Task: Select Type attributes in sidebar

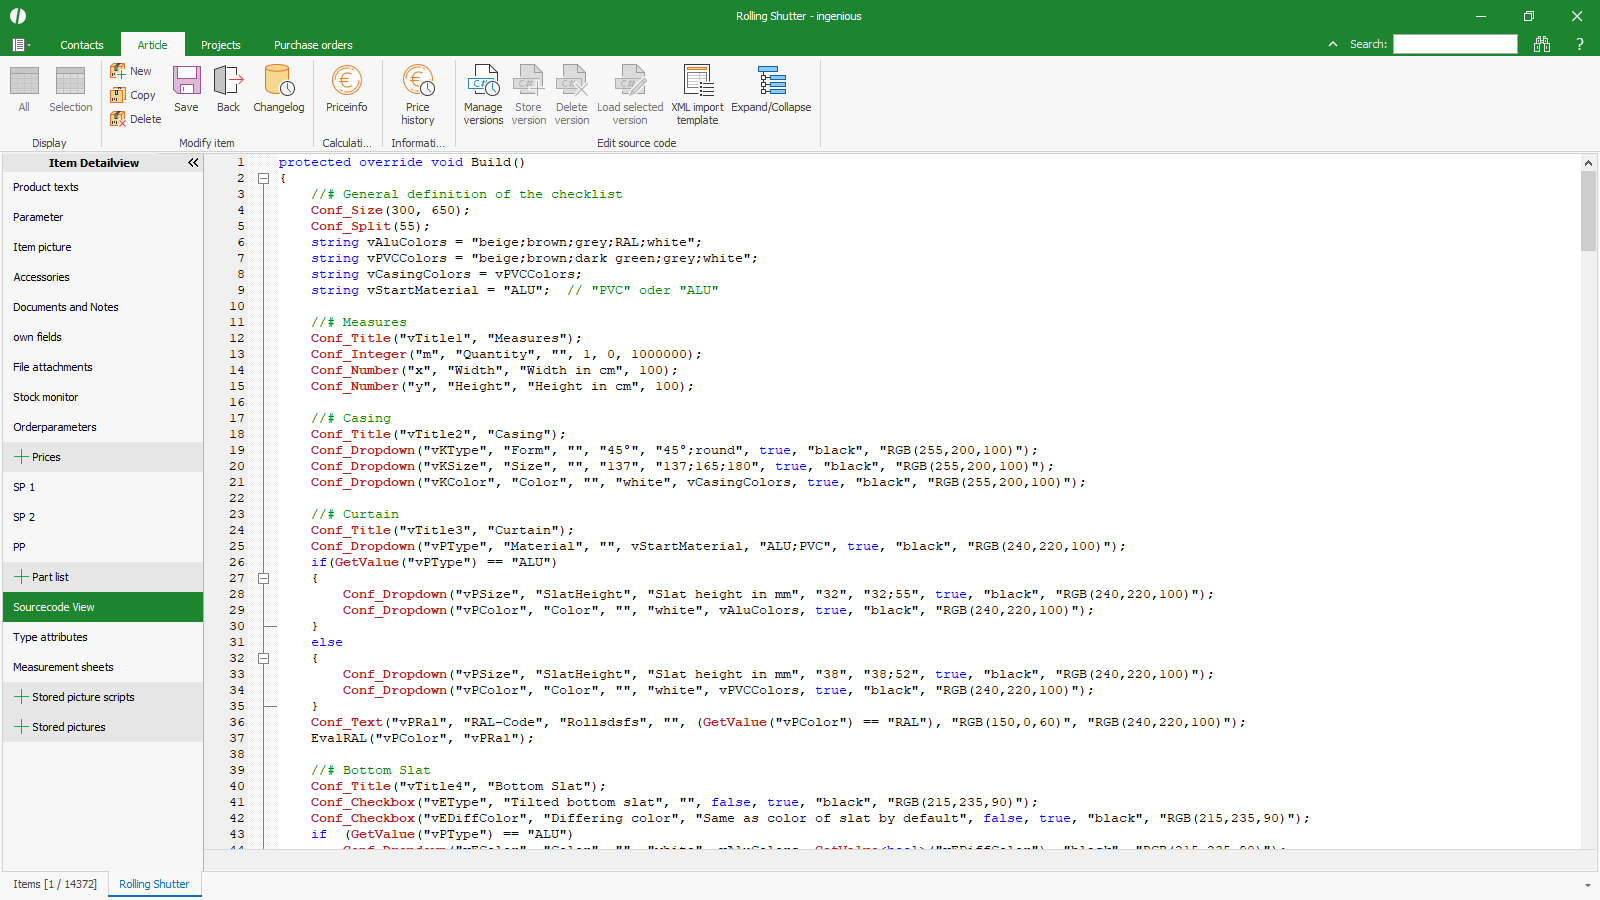Action: tap(50, 637)
